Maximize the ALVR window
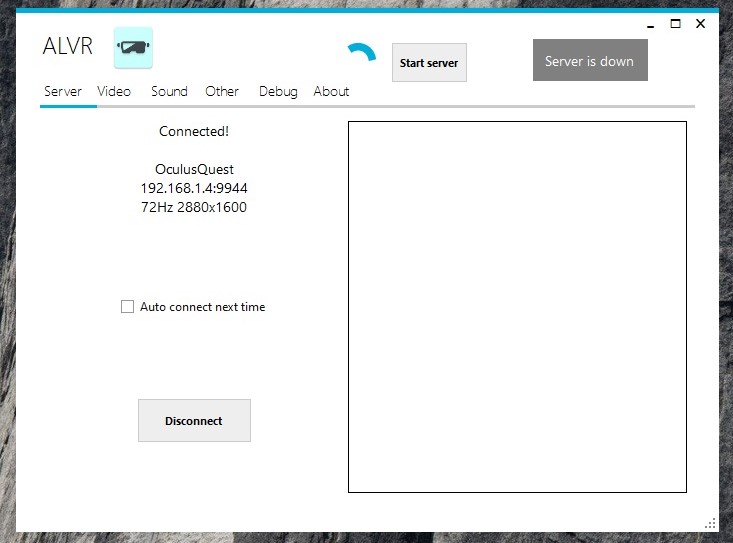This screenshot has height=543, width=733. (675, 24)
